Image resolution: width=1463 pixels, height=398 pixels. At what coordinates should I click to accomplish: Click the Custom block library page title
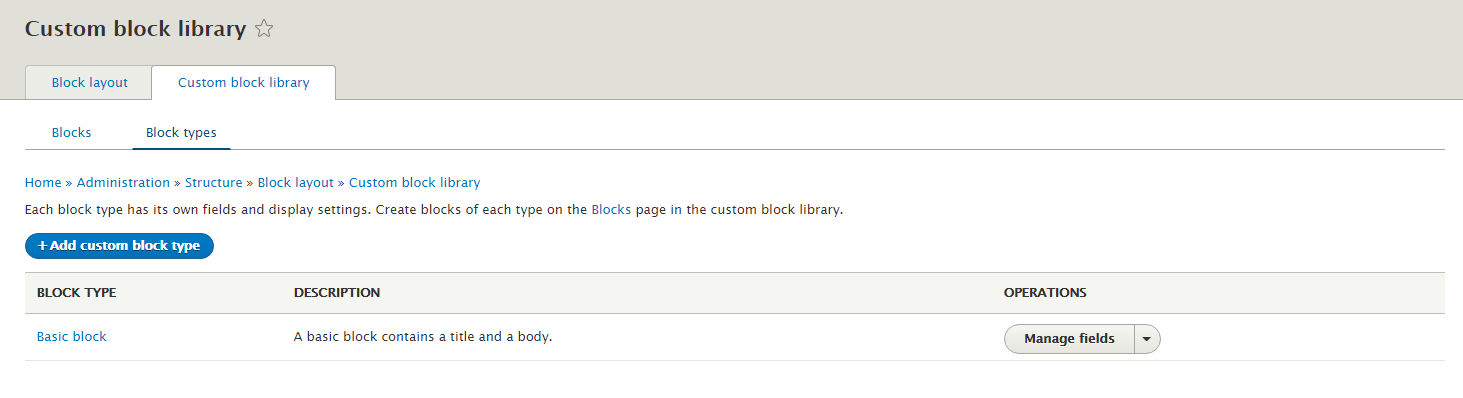click(135, 29)
